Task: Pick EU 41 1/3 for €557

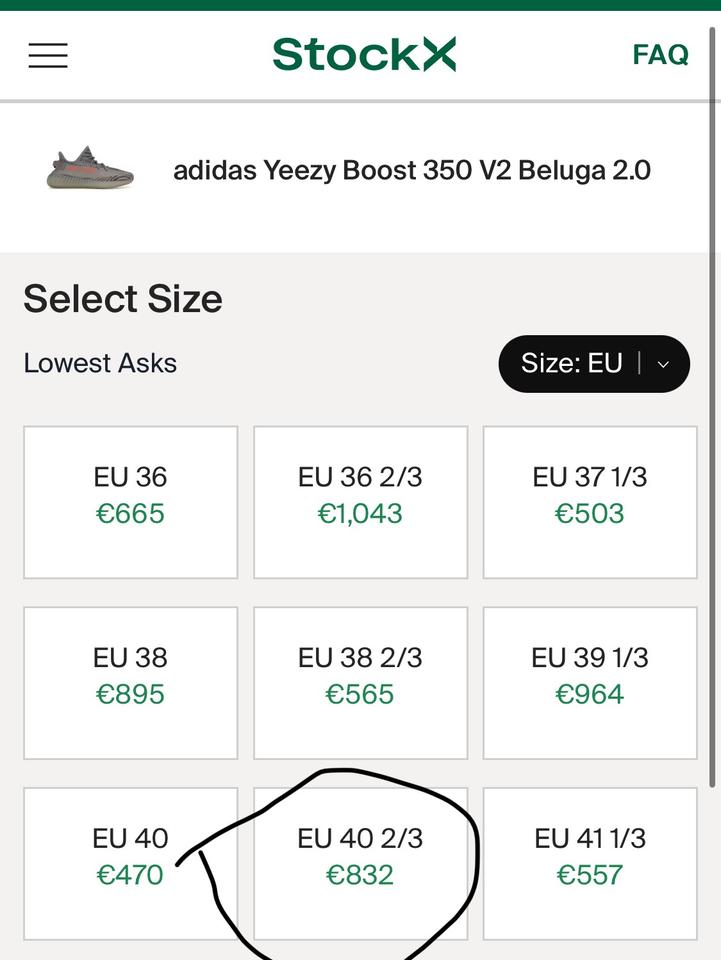Action: (590, 863)
